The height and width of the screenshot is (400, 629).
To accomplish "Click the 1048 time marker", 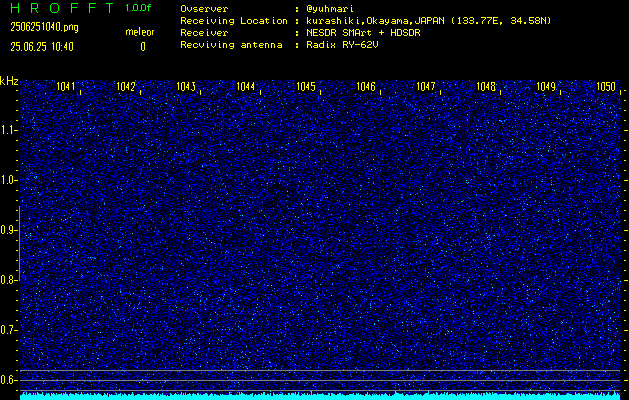I will click(486, 87).
